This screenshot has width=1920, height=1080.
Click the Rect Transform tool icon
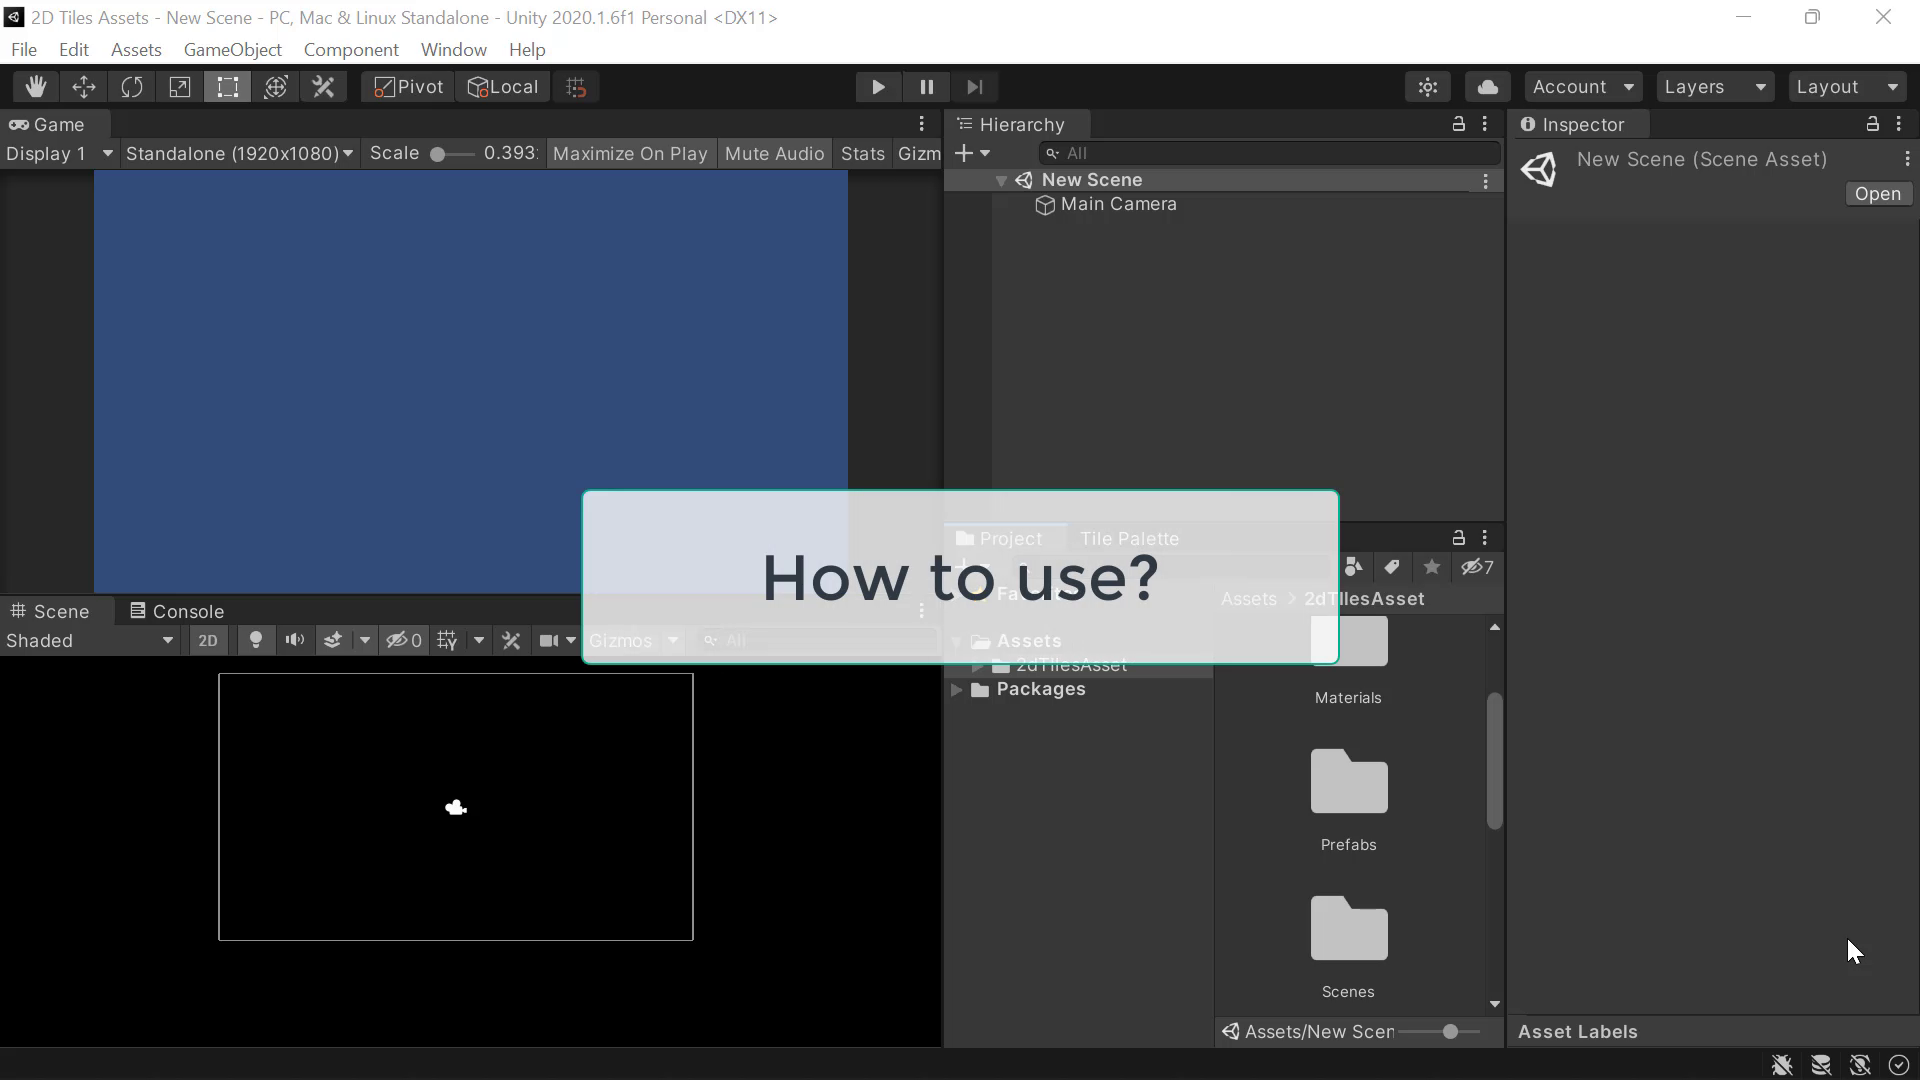[227, 87]
